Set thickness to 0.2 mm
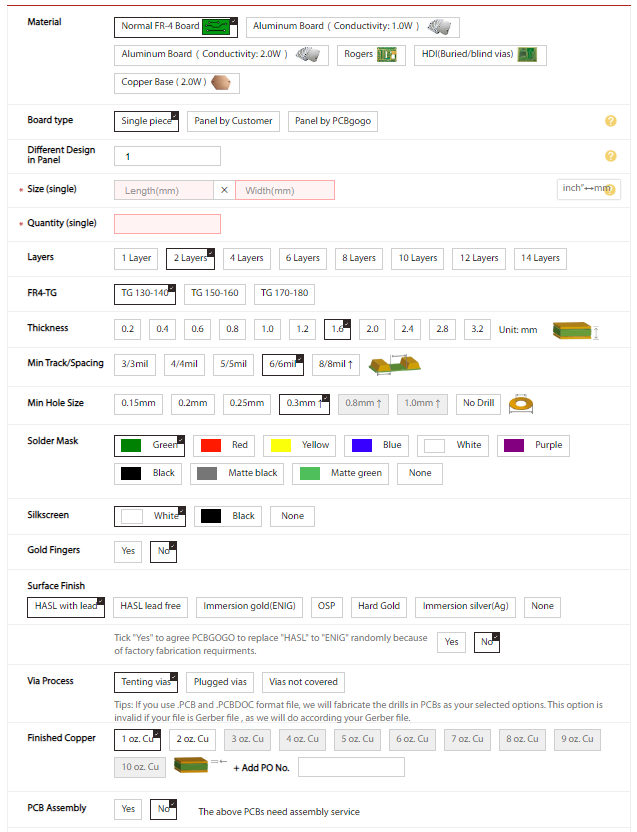Image resolution: width=637 pixels, height=832 pixels. (127, 330)
